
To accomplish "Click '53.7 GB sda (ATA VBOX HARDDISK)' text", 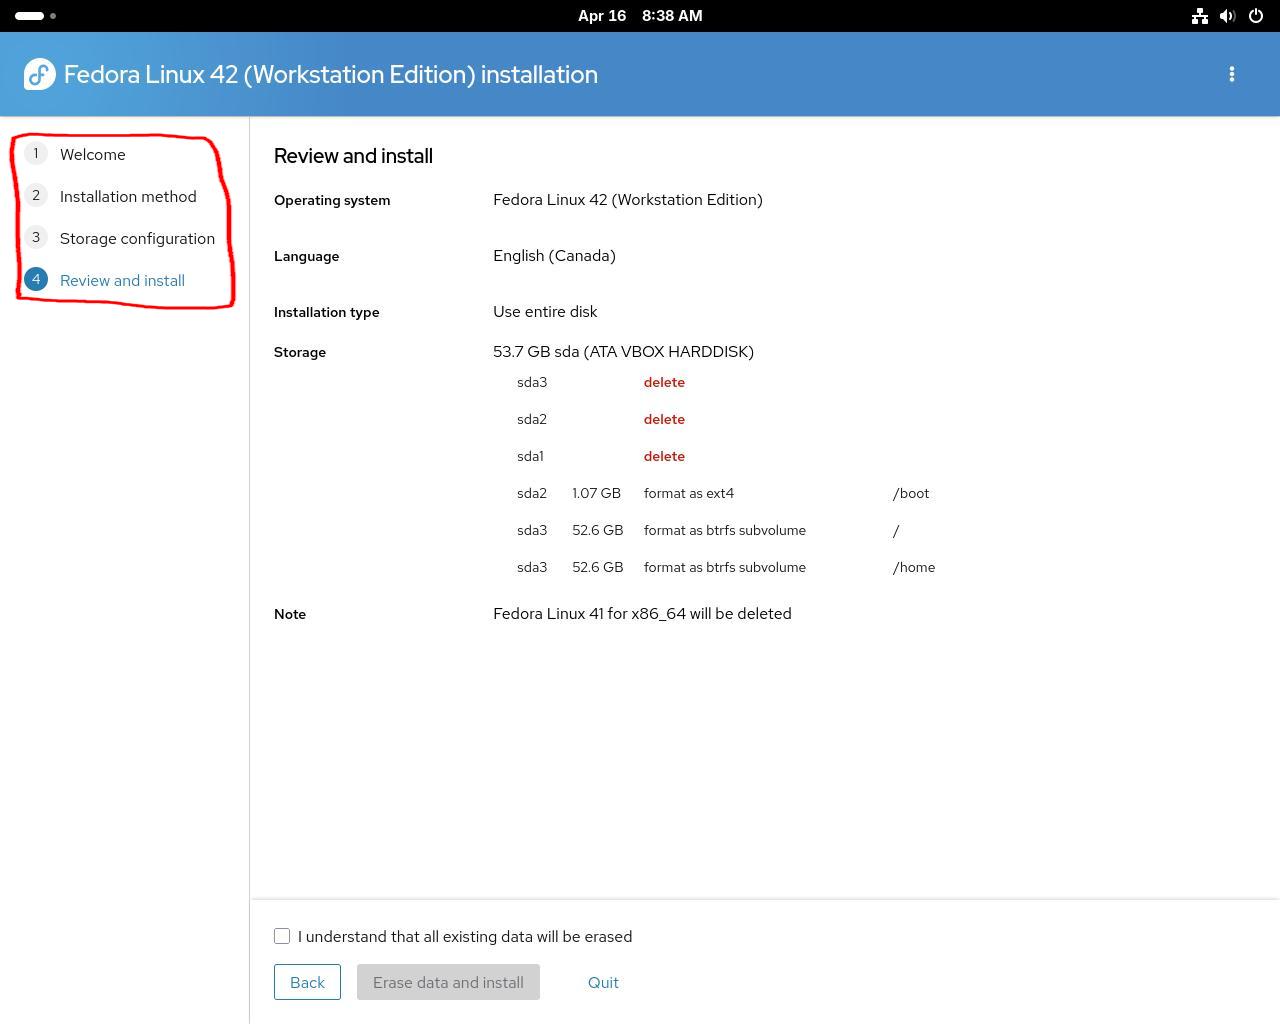I will 623,352.
